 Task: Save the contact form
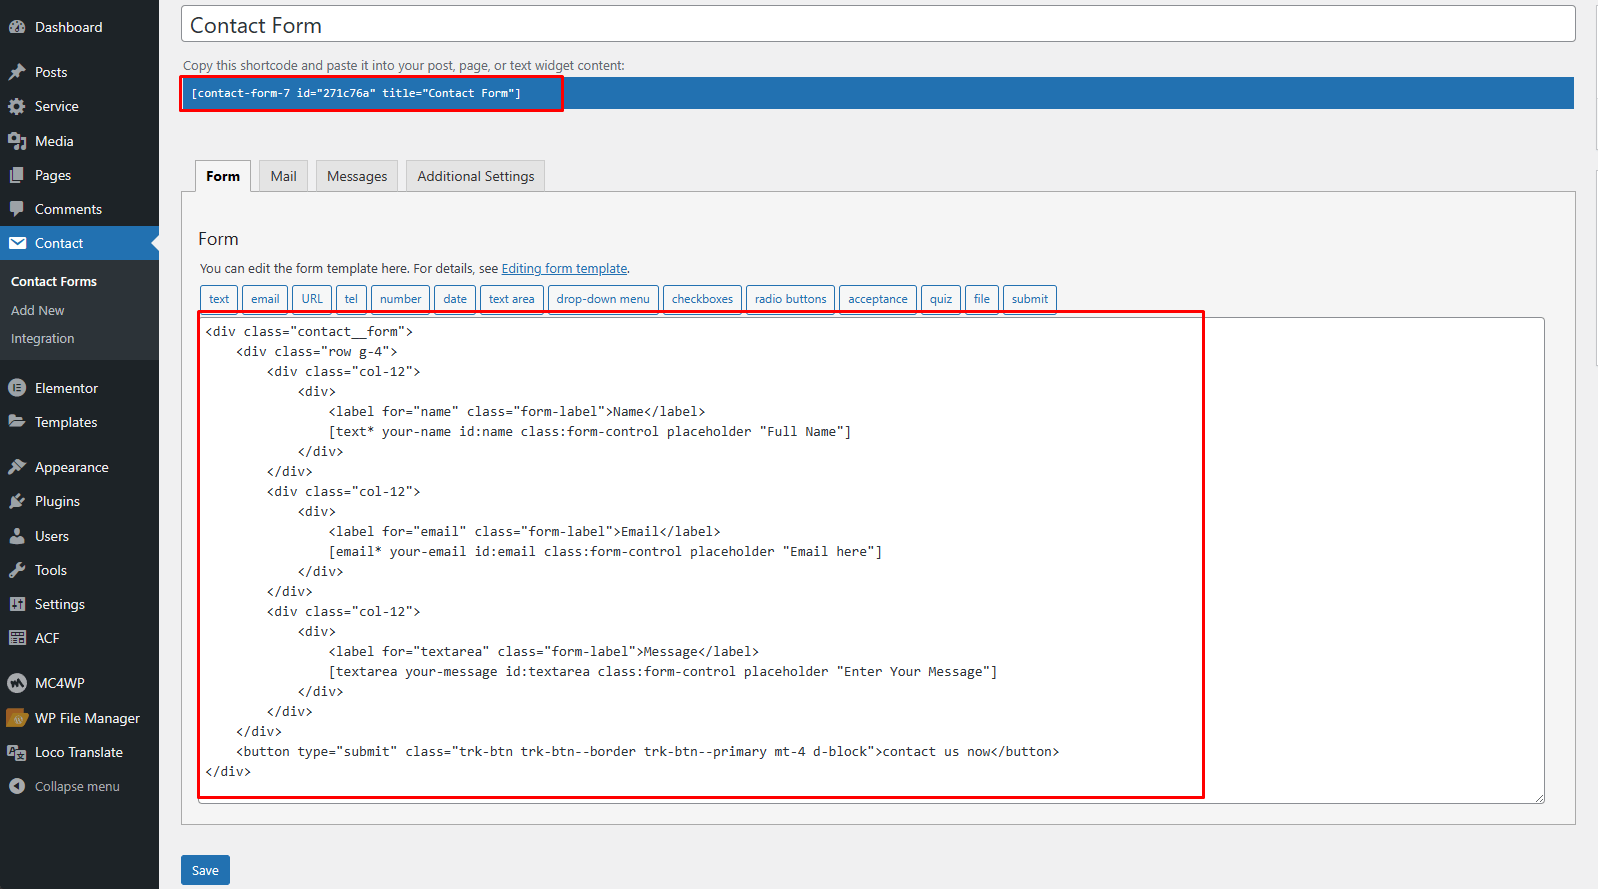point(205,870)
